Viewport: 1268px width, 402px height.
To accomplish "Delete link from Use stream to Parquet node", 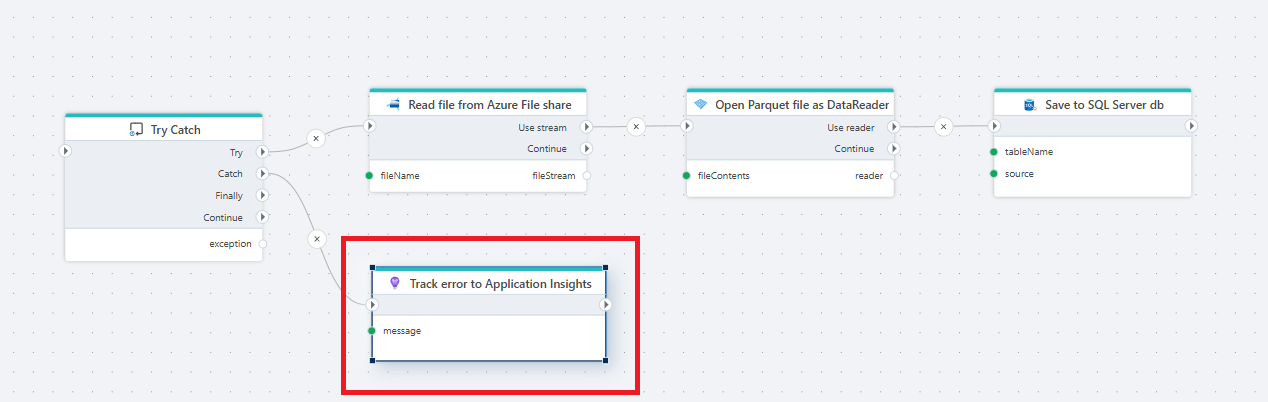I will (x=636, y=127).
